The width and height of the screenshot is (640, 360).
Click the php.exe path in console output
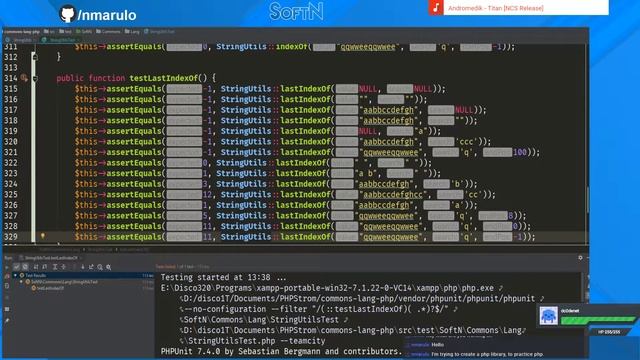coord(327,288)
